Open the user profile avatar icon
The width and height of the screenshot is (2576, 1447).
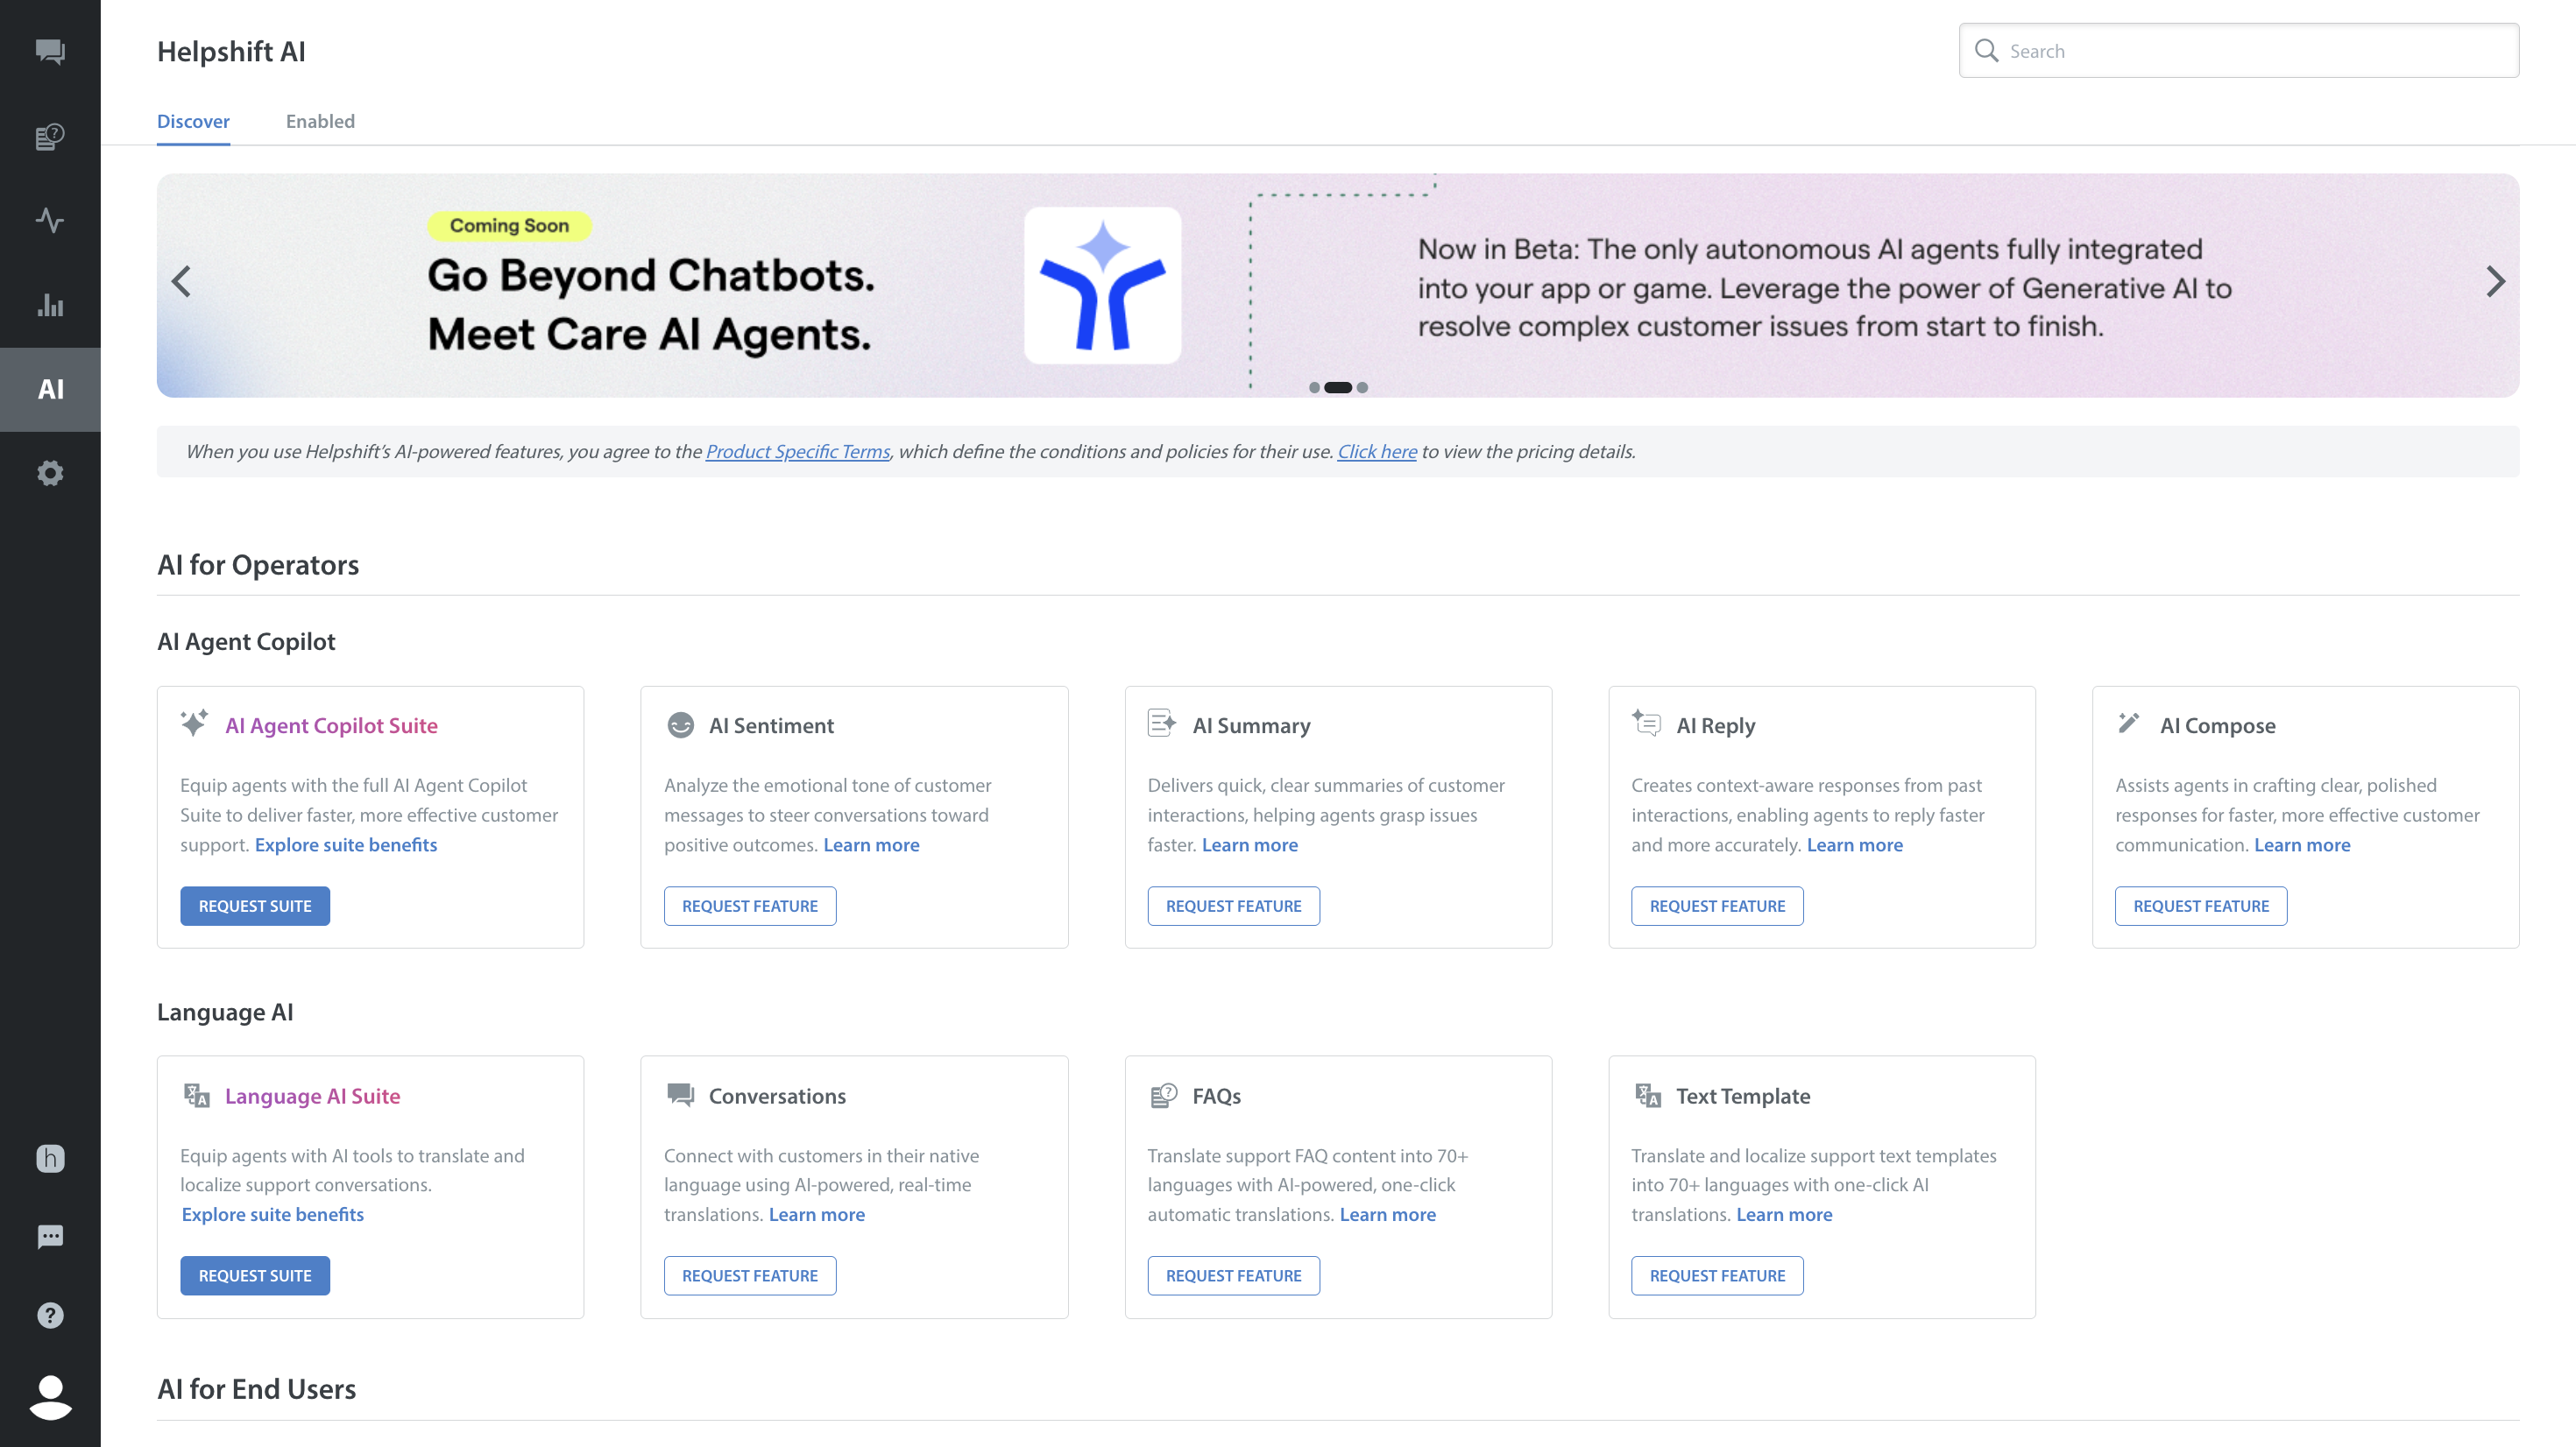coord(50,1396)
